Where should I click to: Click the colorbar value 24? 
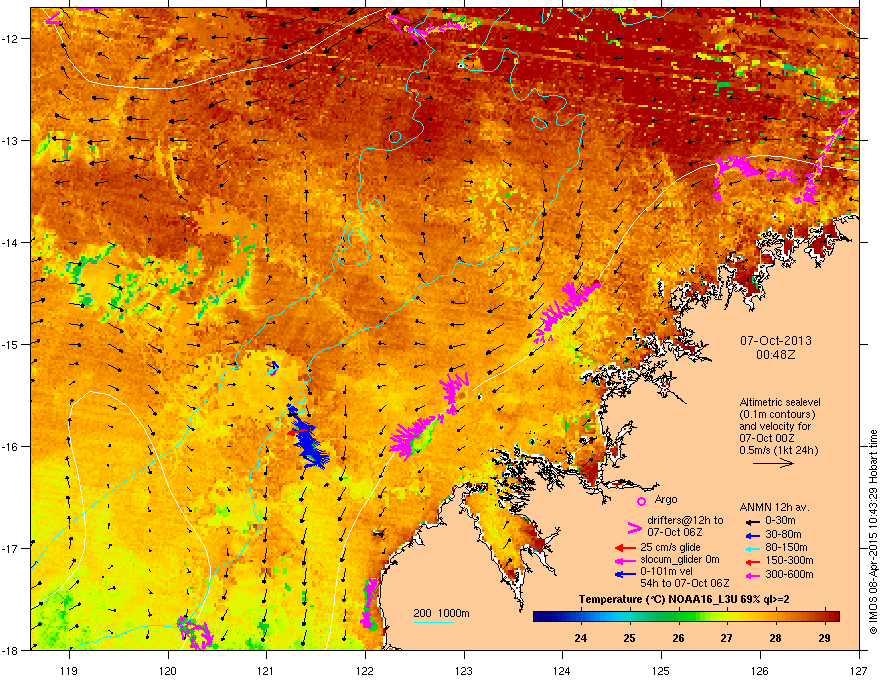[581, 638]
